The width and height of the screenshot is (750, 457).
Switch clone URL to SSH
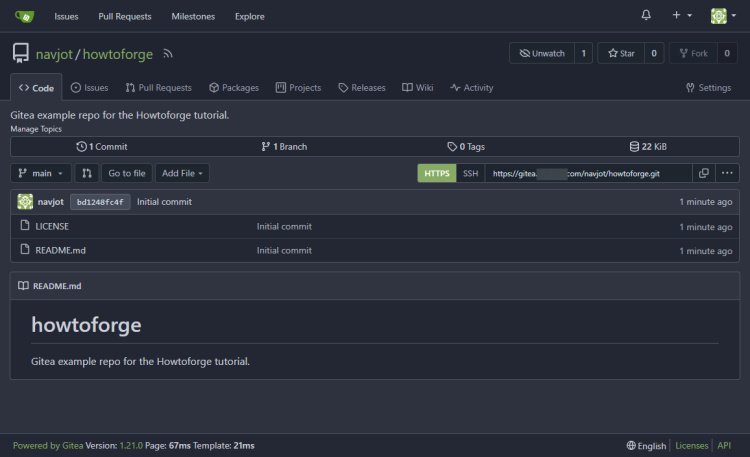pos(470,173)
